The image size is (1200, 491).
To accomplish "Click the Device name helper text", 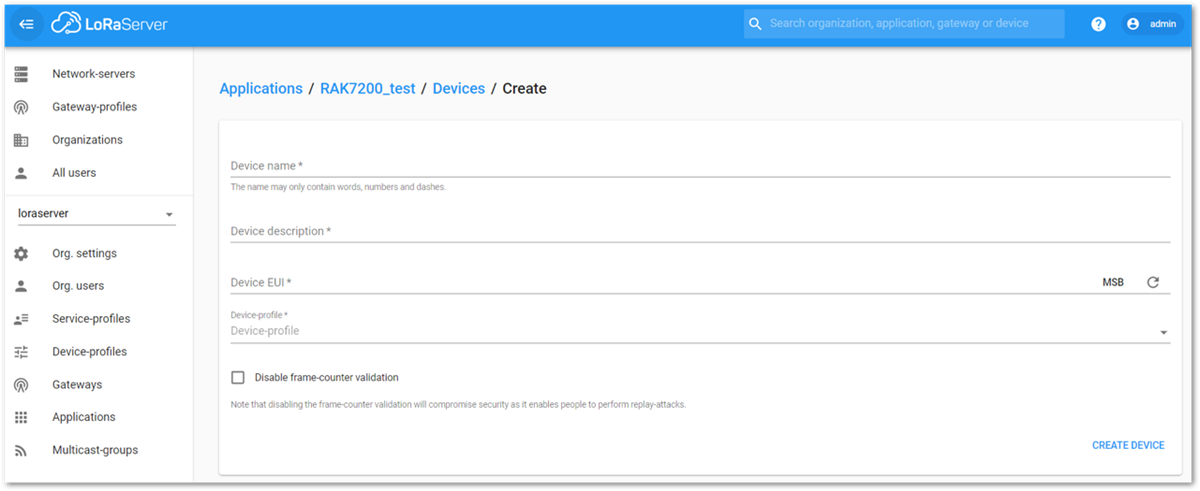I will click(338, 187).
